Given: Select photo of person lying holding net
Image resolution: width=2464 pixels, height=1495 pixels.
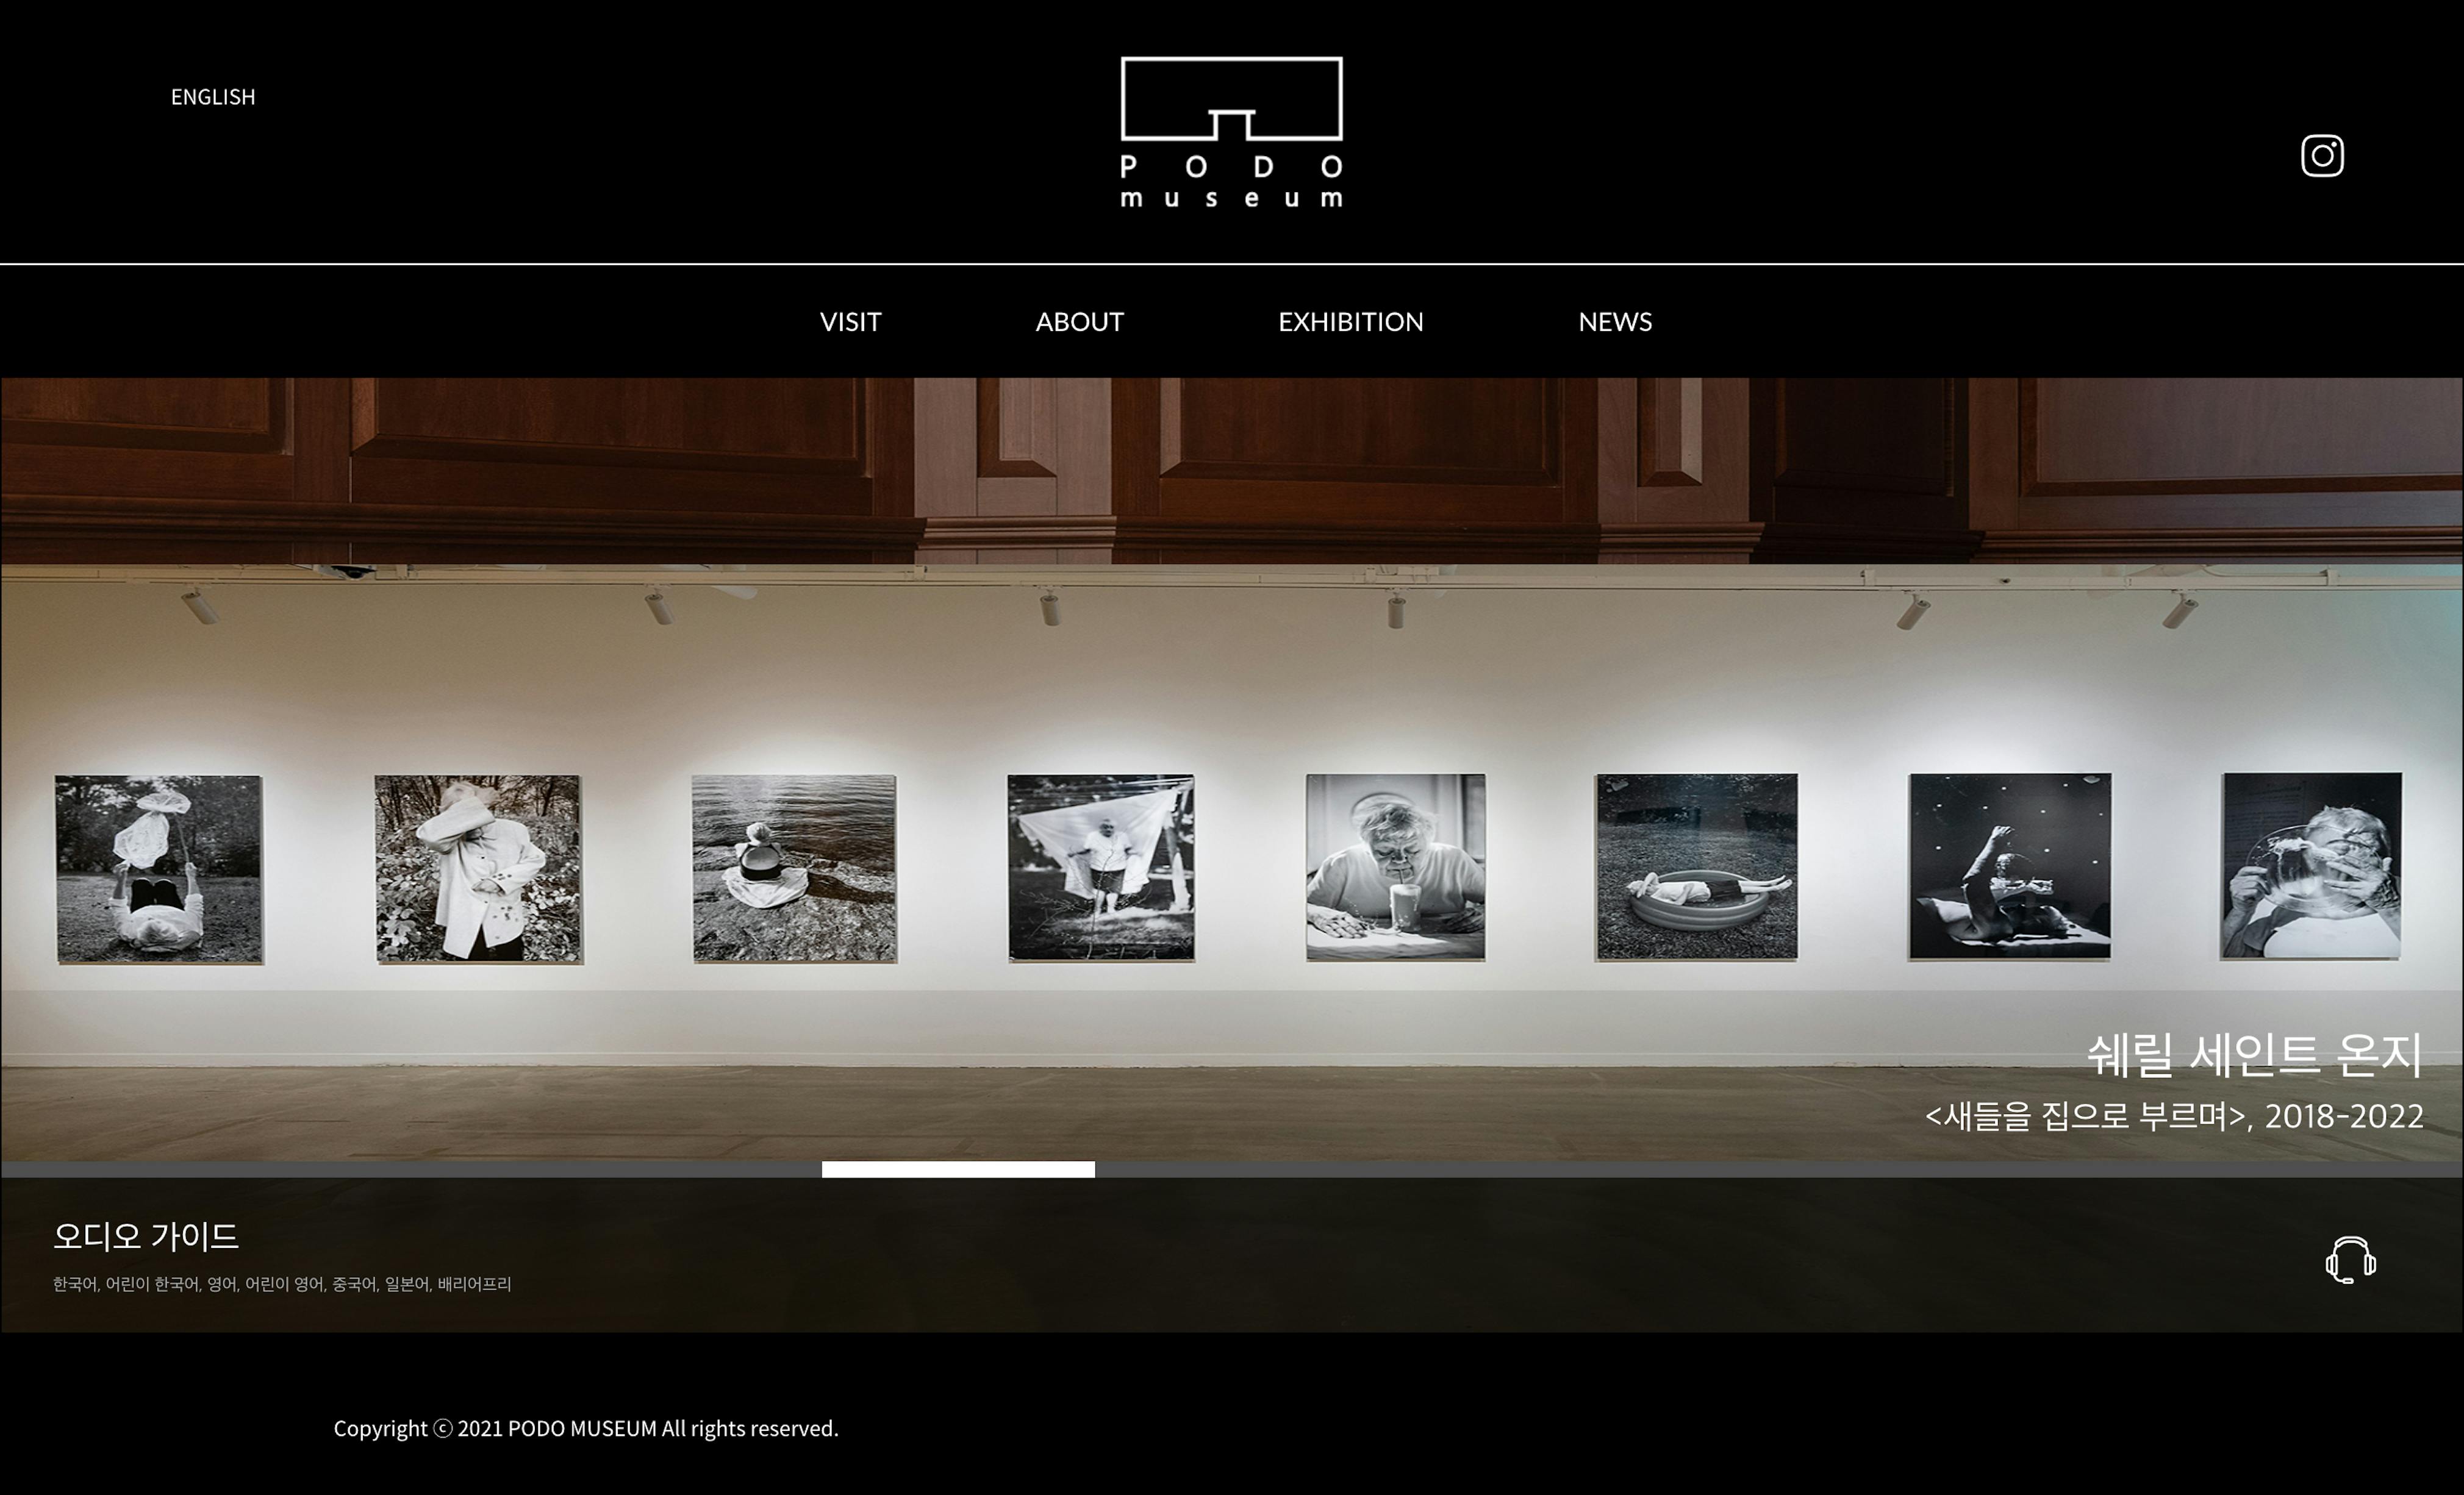Looking at the screenshot, I should point(159,869).
